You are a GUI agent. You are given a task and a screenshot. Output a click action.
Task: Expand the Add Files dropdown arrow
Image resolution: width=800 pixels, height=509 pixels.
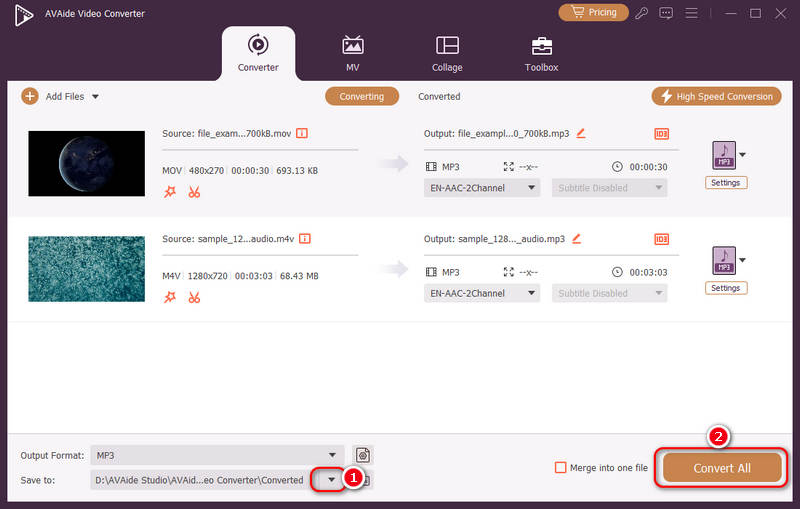[96, 97]
